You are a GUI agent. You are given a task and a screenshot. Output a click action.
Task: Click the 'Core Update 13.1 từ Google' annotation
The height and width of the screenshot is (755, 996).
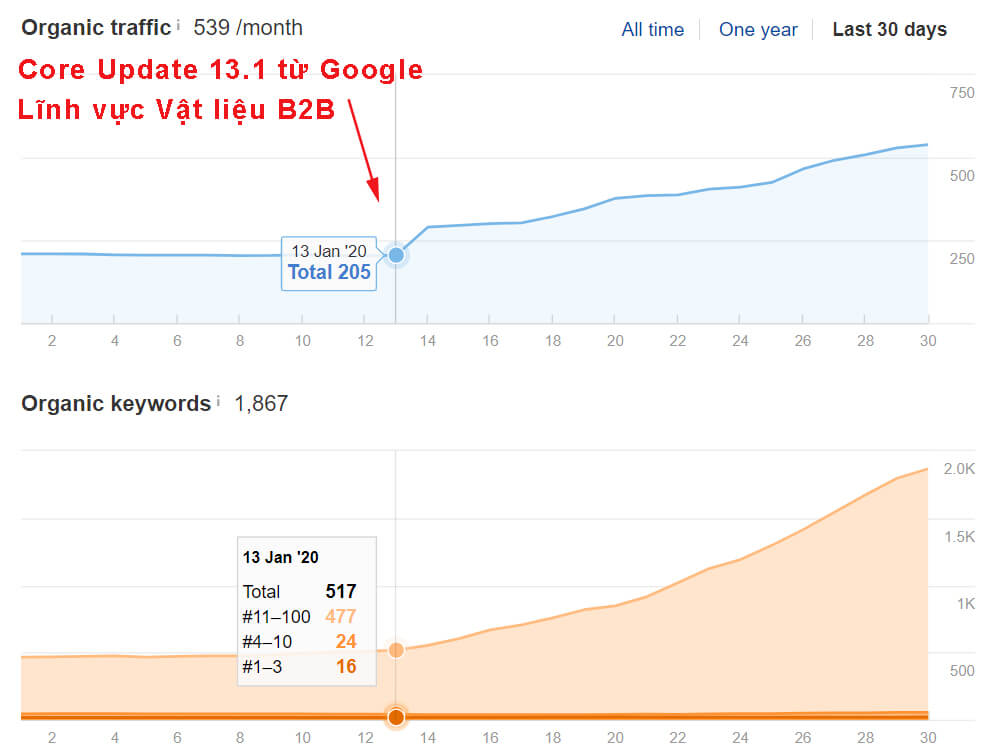(221, 70)
